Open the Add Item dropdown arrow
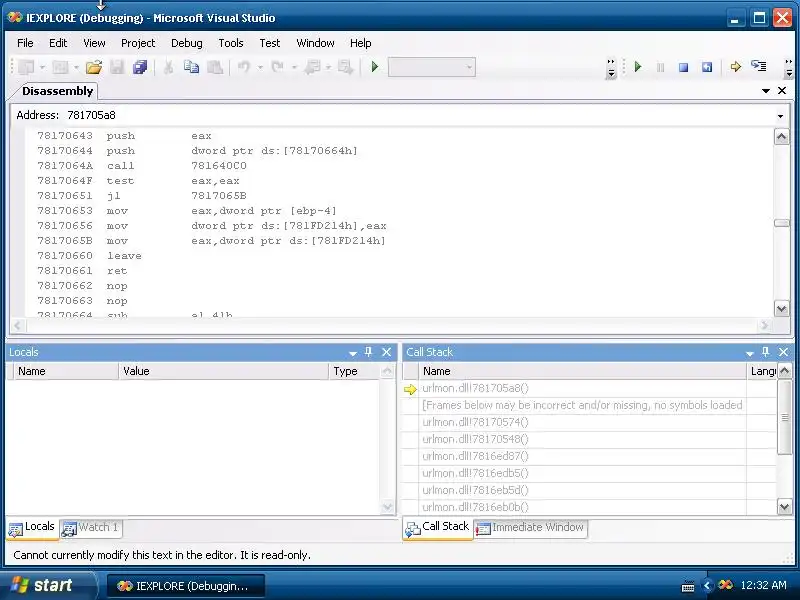Viewport: 800px width, 600px height. pyautogui.click(x=76, y=67)
